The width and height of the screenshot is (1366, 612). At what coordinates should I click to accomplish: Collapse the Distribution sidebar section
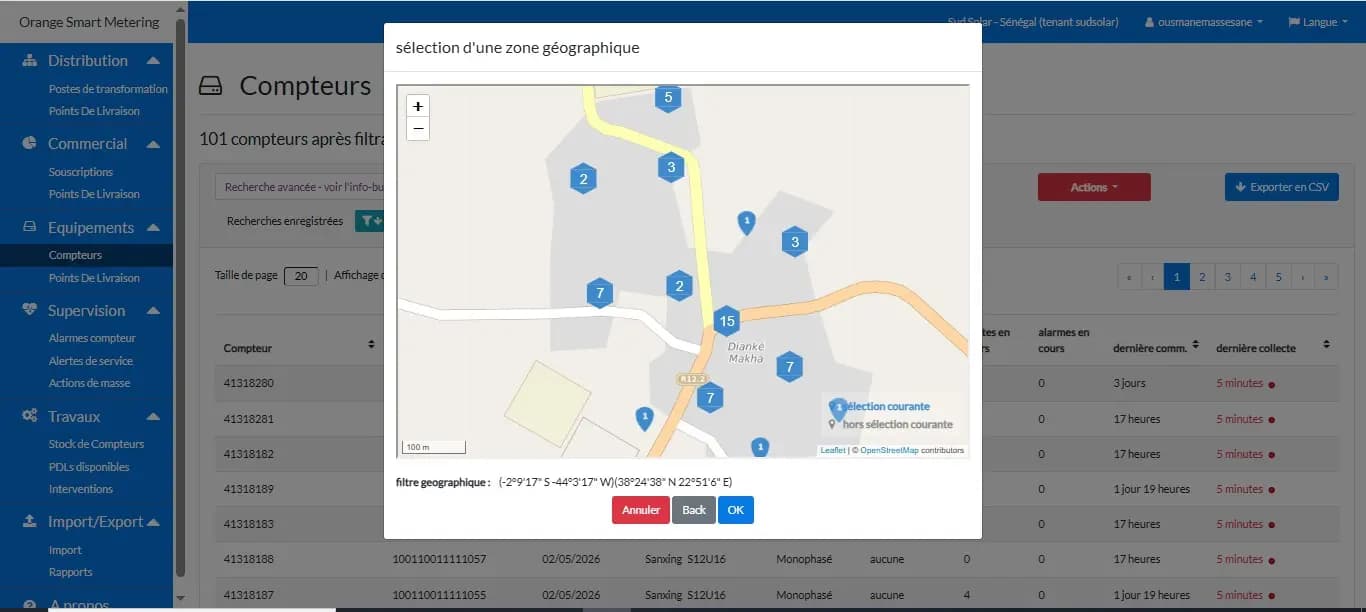pos(153,61)
